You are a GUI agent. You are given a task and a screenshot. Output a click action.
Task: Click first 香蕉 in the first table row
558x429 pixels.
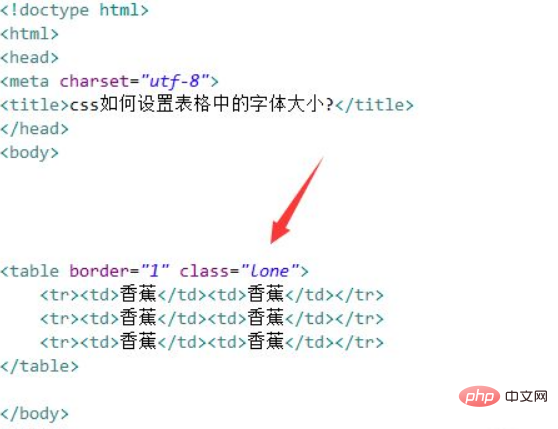[138, 294]
